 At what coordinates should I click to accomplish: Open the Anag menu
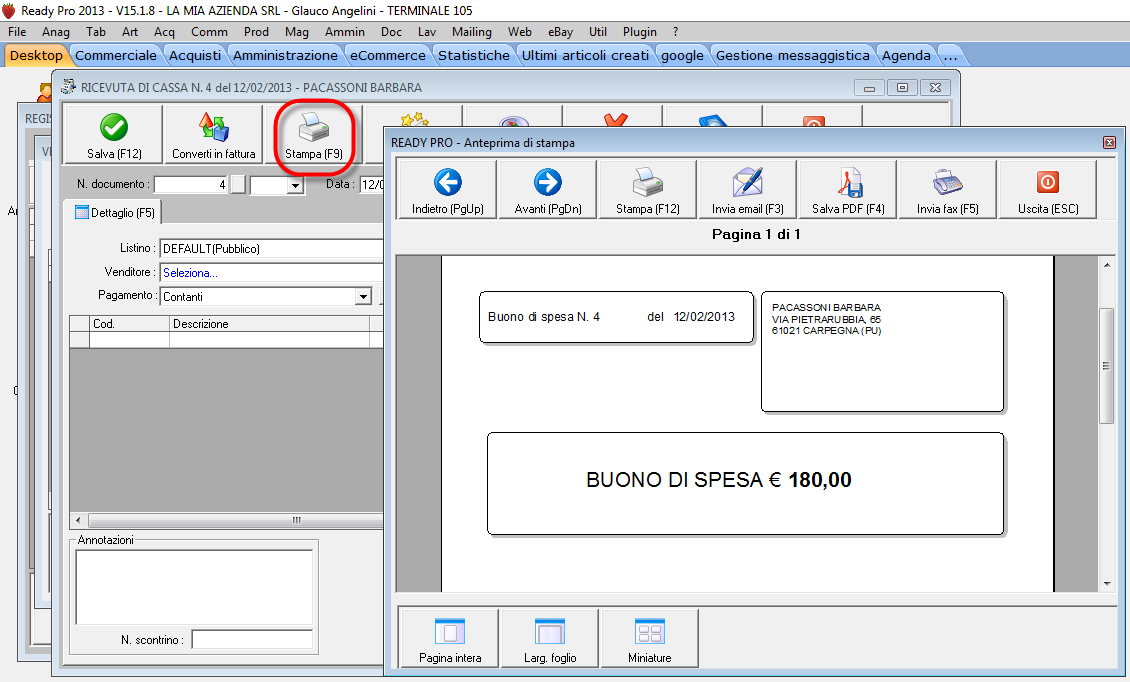(55, 32)
